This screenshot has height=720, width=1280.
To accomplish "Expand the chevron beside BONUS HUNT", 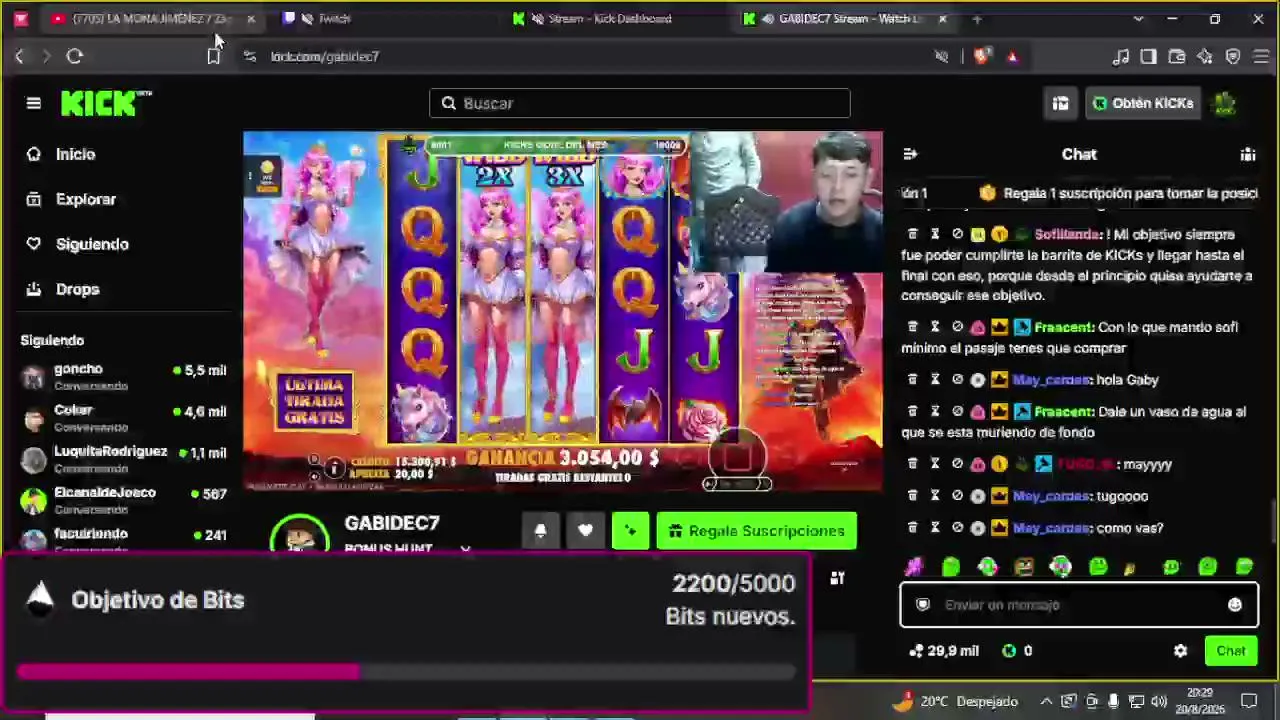I will (x=465, y=549).
